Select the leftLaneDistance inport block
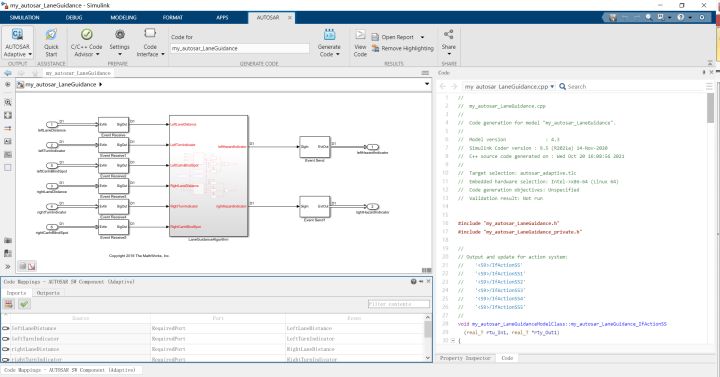720x377 pixels. click(52, 124)
